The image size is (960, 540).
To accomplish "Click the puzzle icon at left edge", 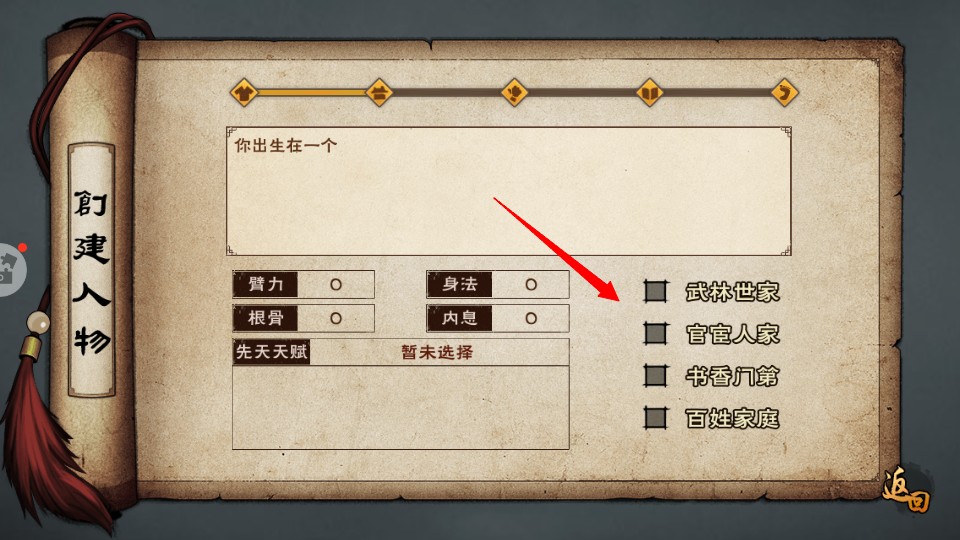I will [11, 270].
